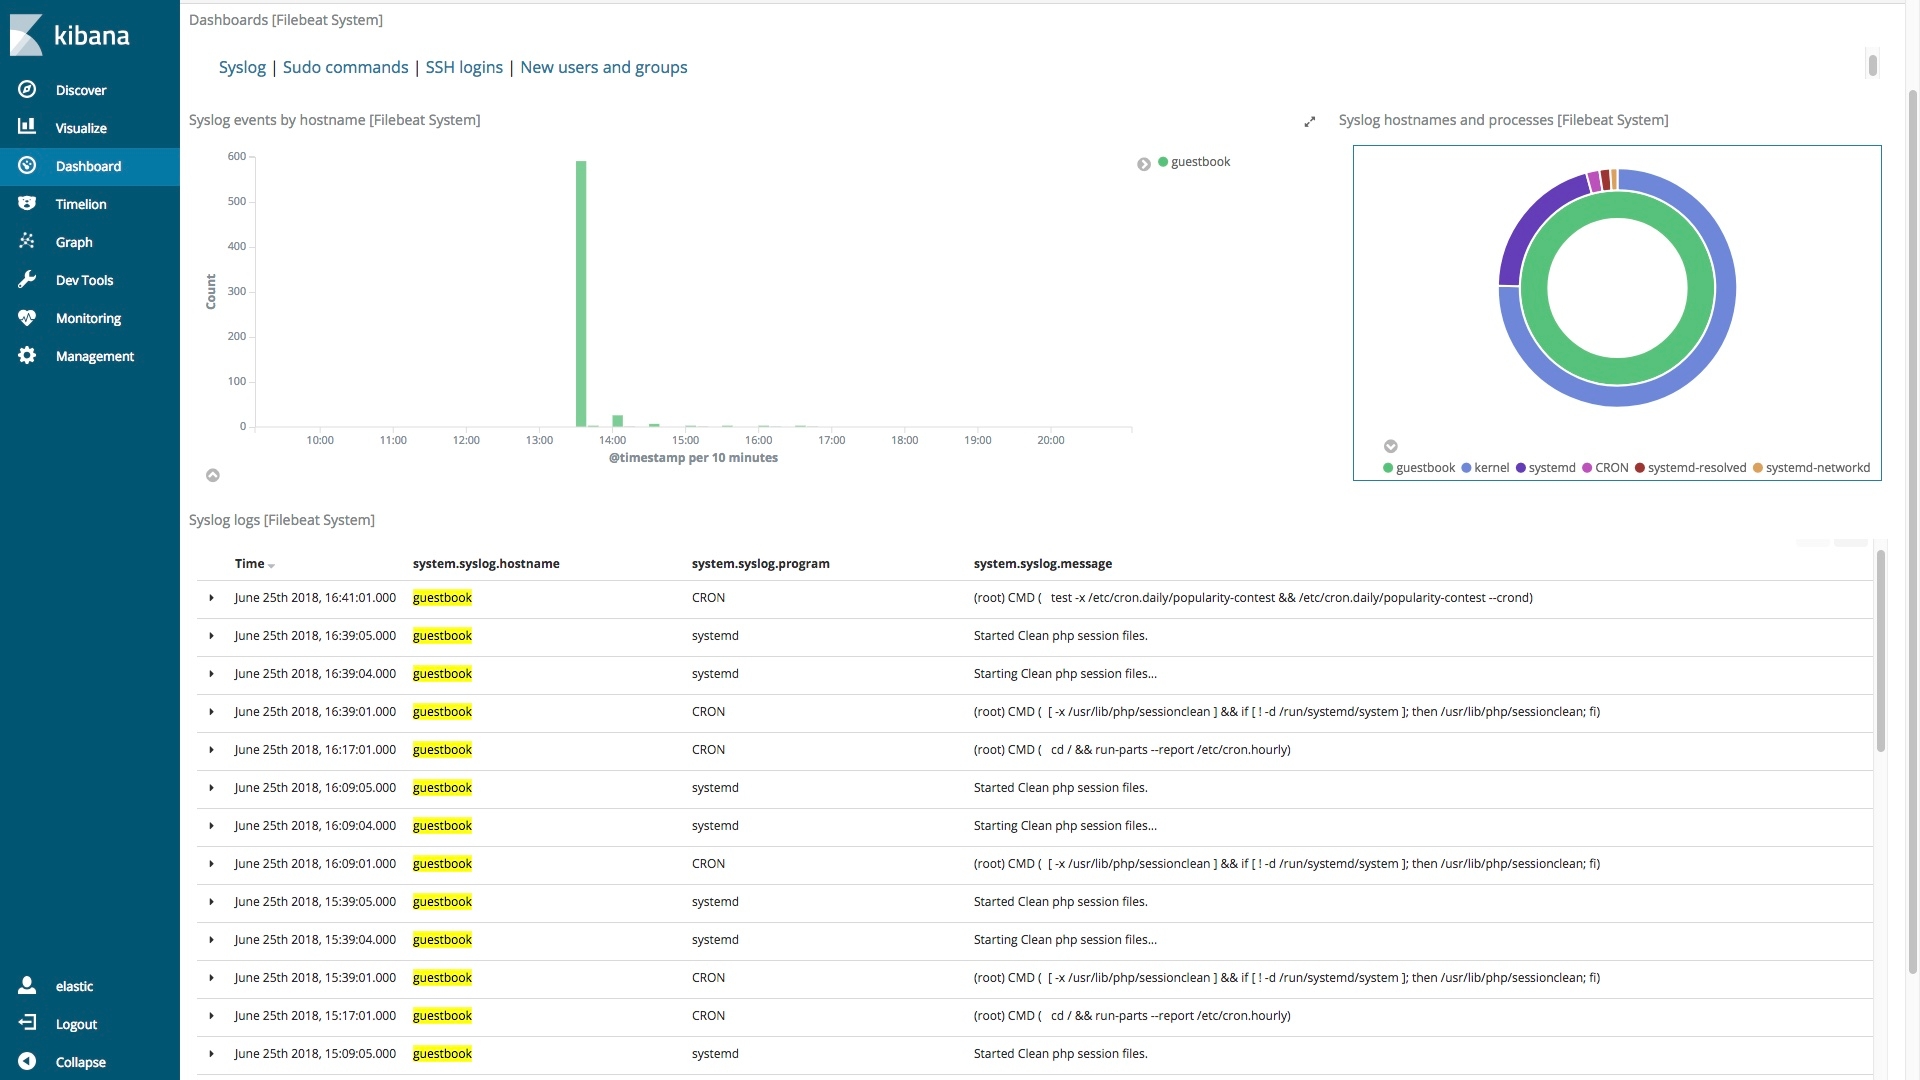Click CRON legend color dot
The height and width of the screenshot is (1080, 1920).
(x=1587, y=468)
